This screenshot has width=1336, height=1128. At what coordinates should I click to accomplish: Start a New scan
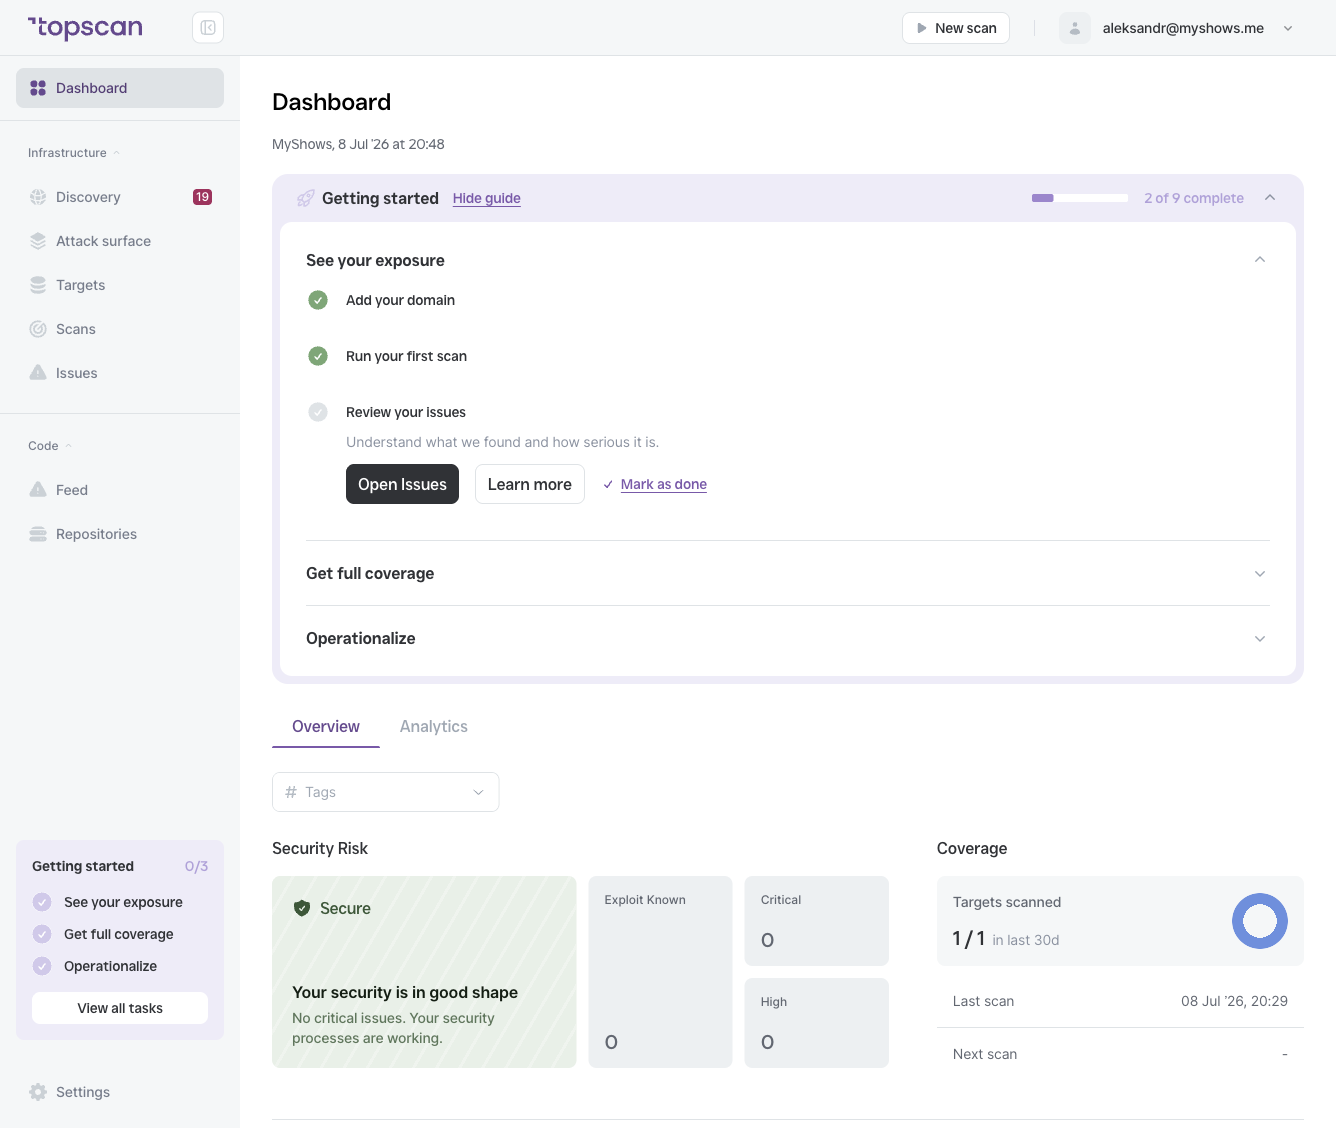[x=956, y=28]
